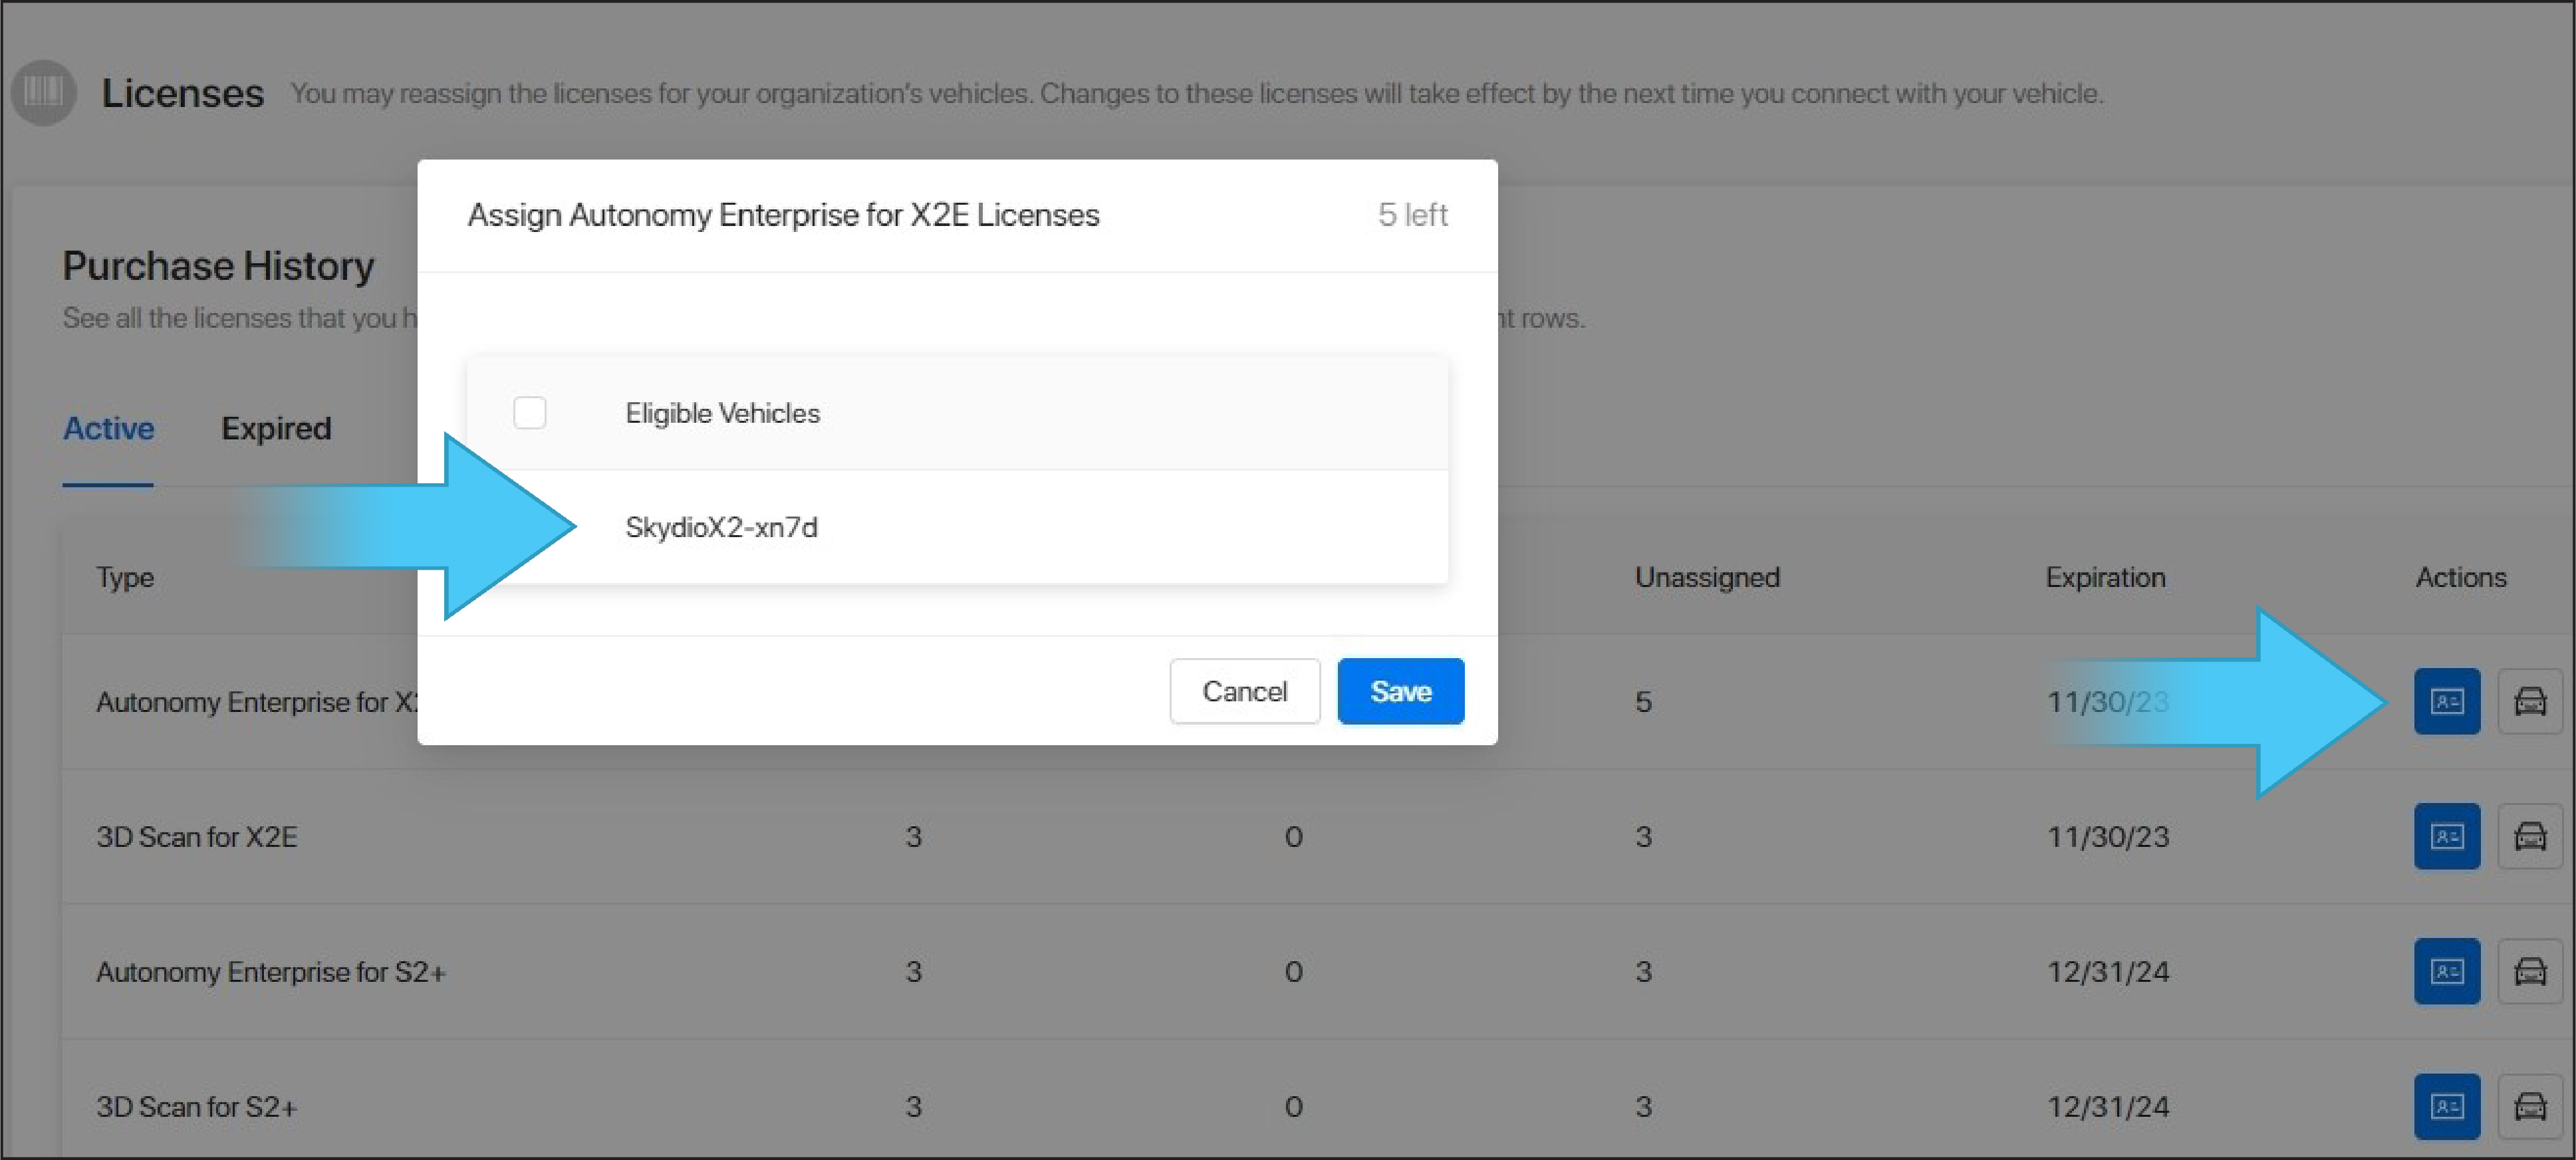Check the Eligible Vehicles select-all checkbox

pyautogui.click(x=529, y=413)
